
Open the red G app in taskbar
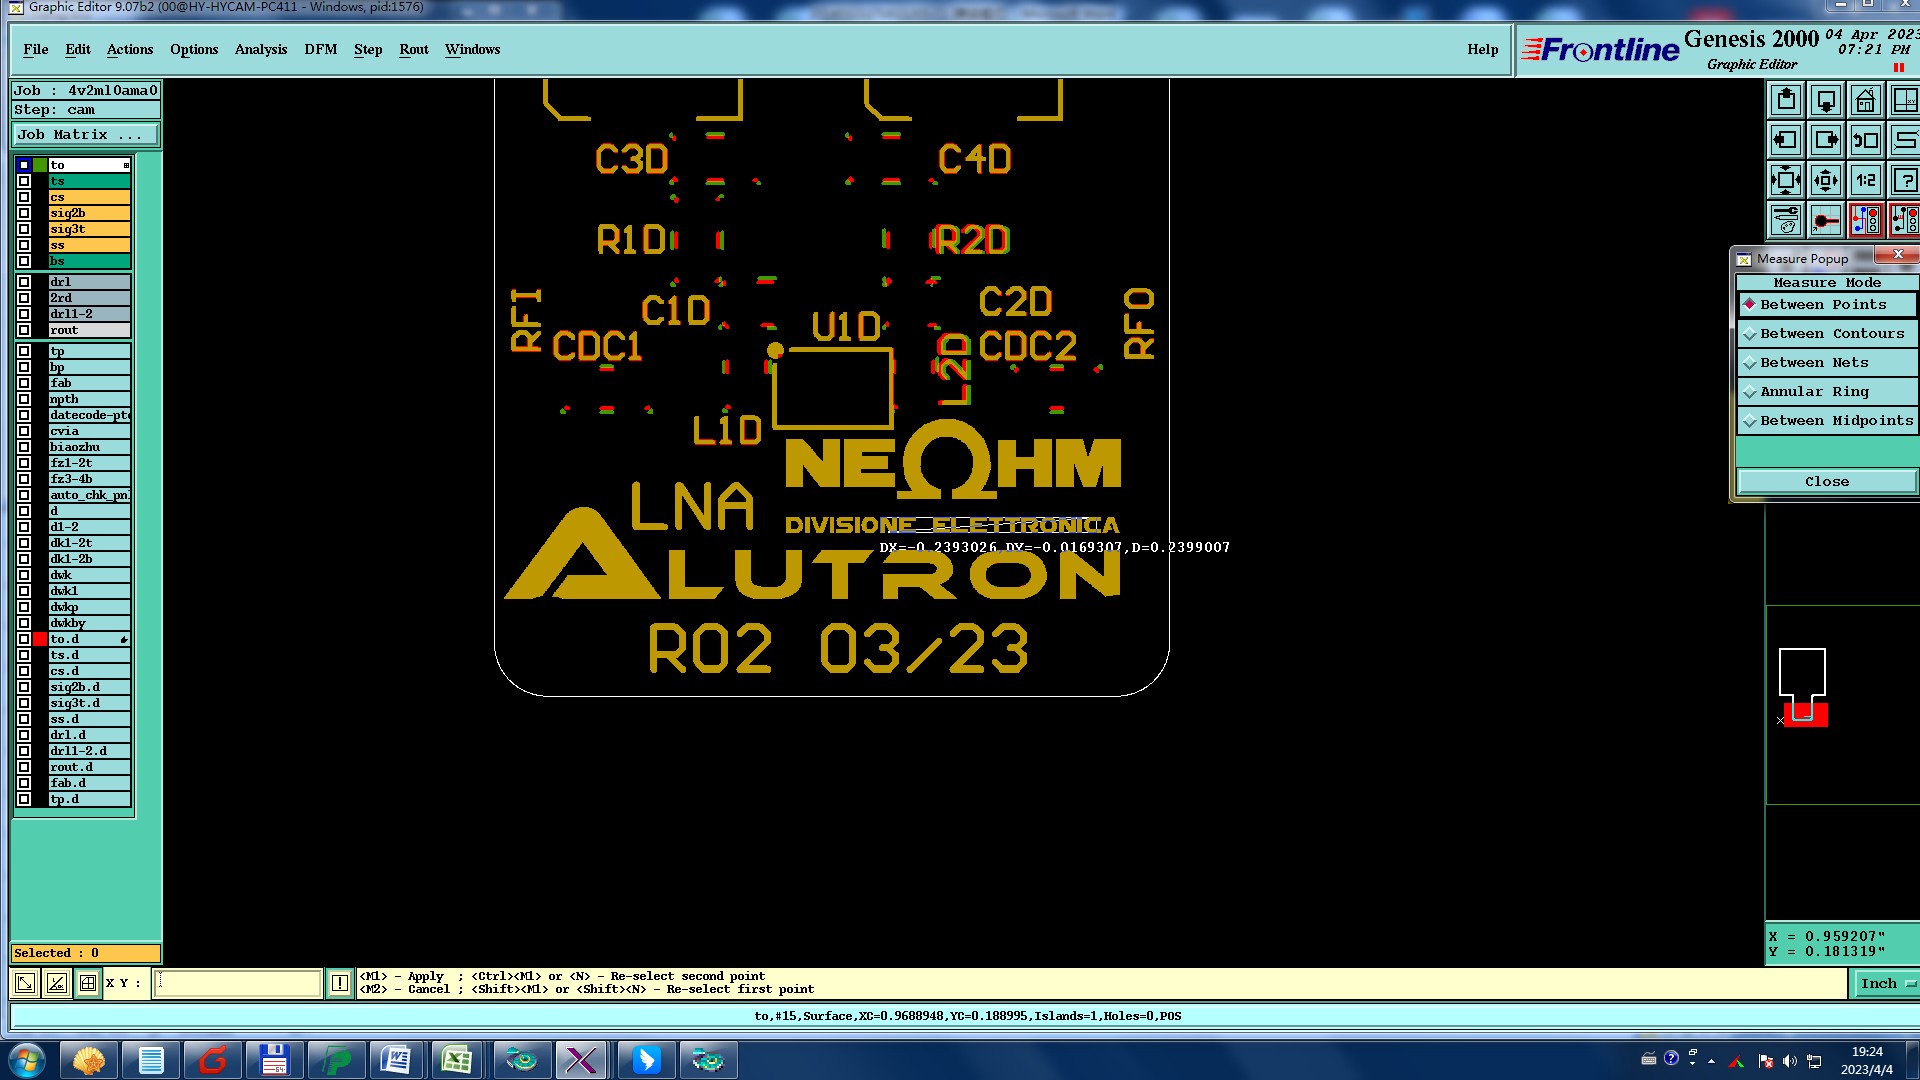pyautogui.click(x=212, y=1060)
